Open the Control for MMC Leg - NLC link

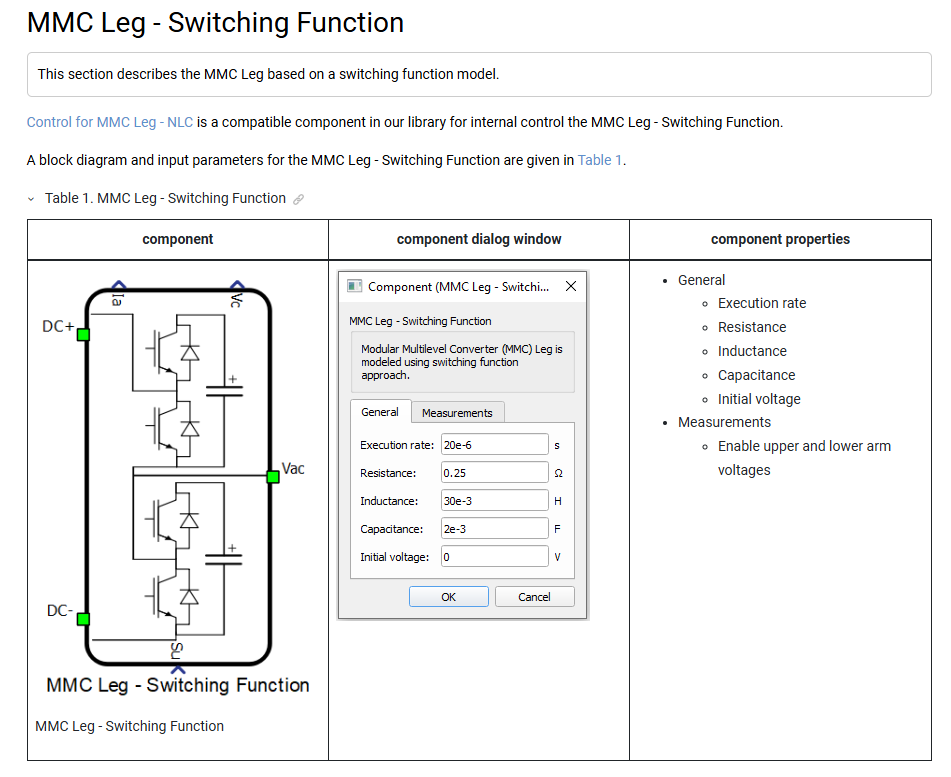point(110,122)
